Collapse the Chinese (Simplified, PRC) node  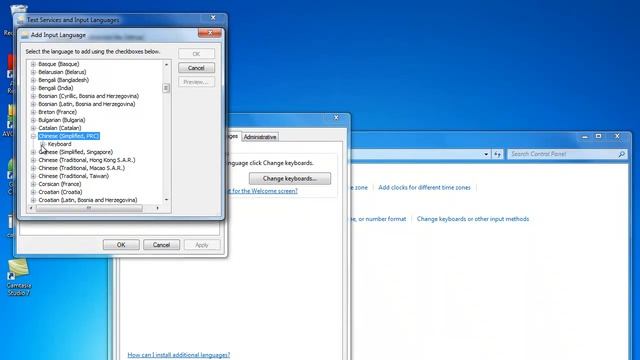pyautogui.click(x=33, y=136)
